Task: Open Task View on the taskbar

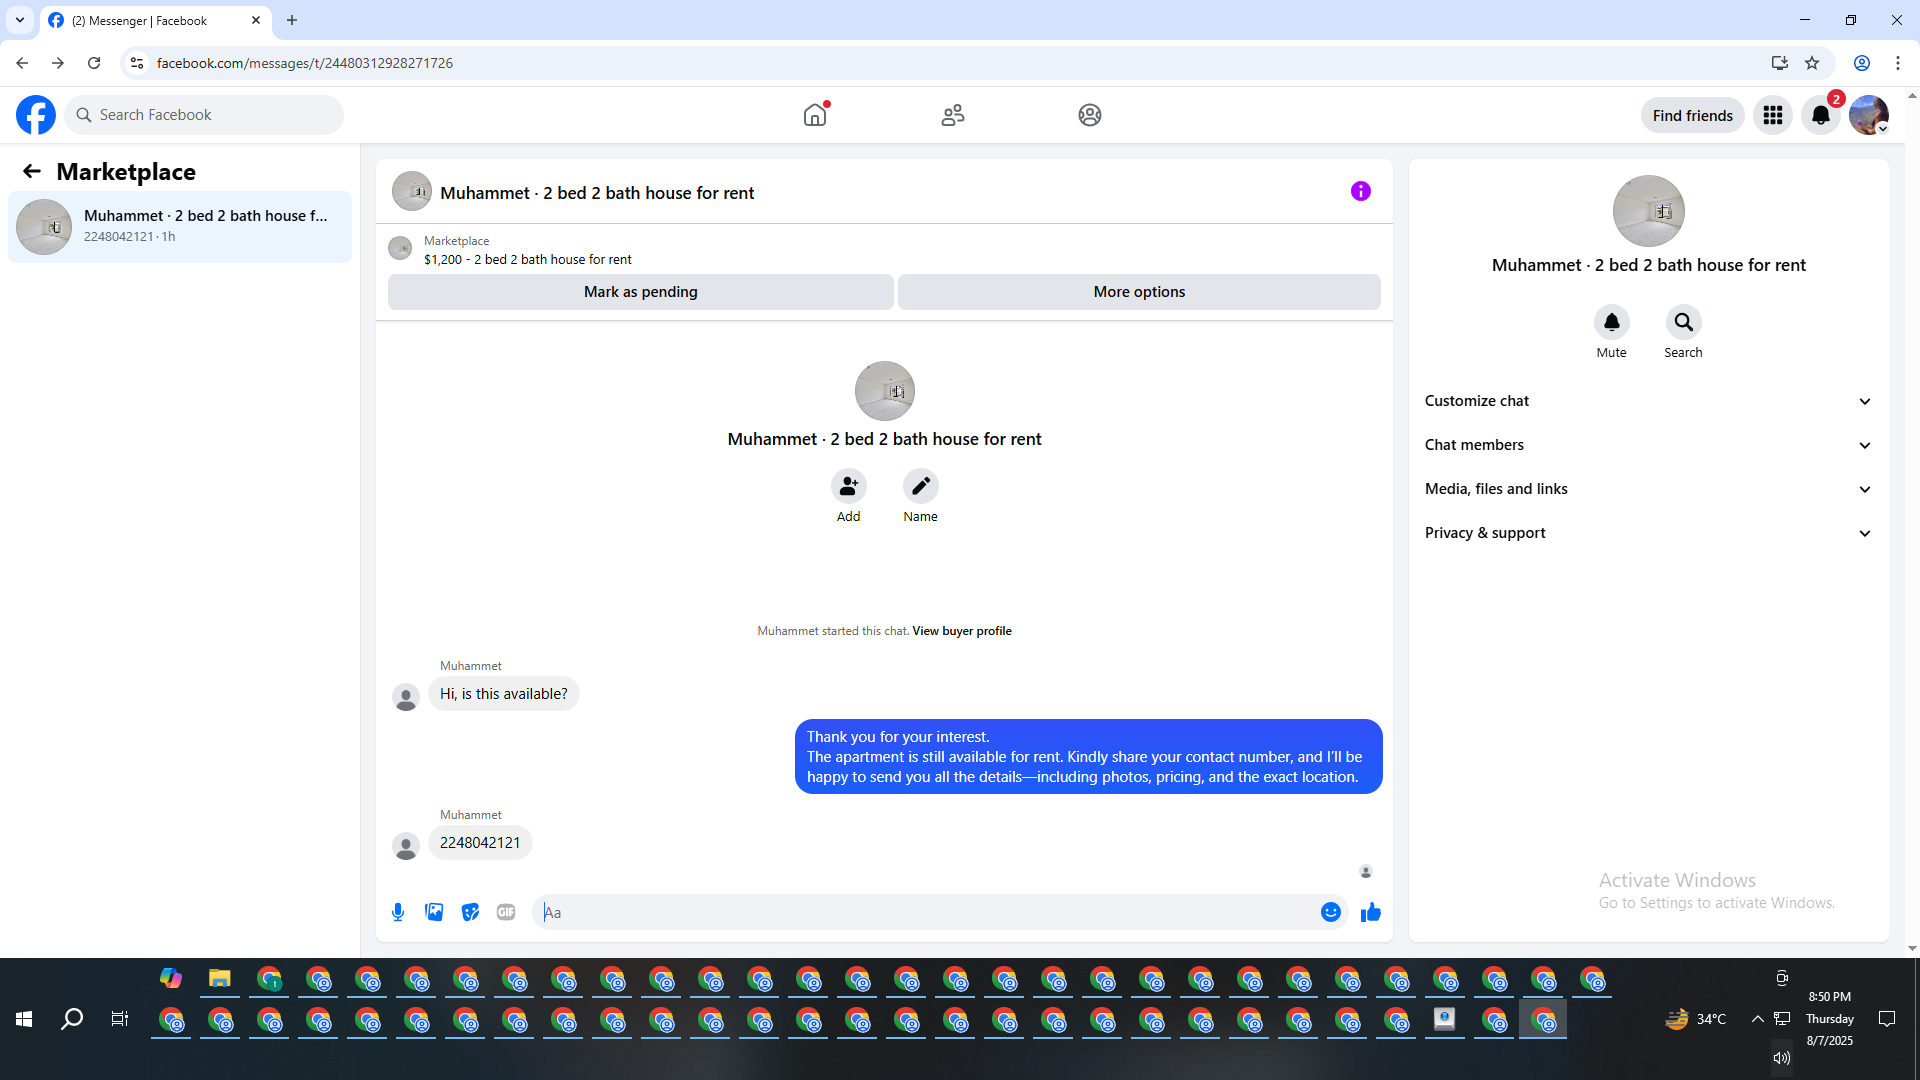Action: pyautogui.click(x=120, y=1019)
